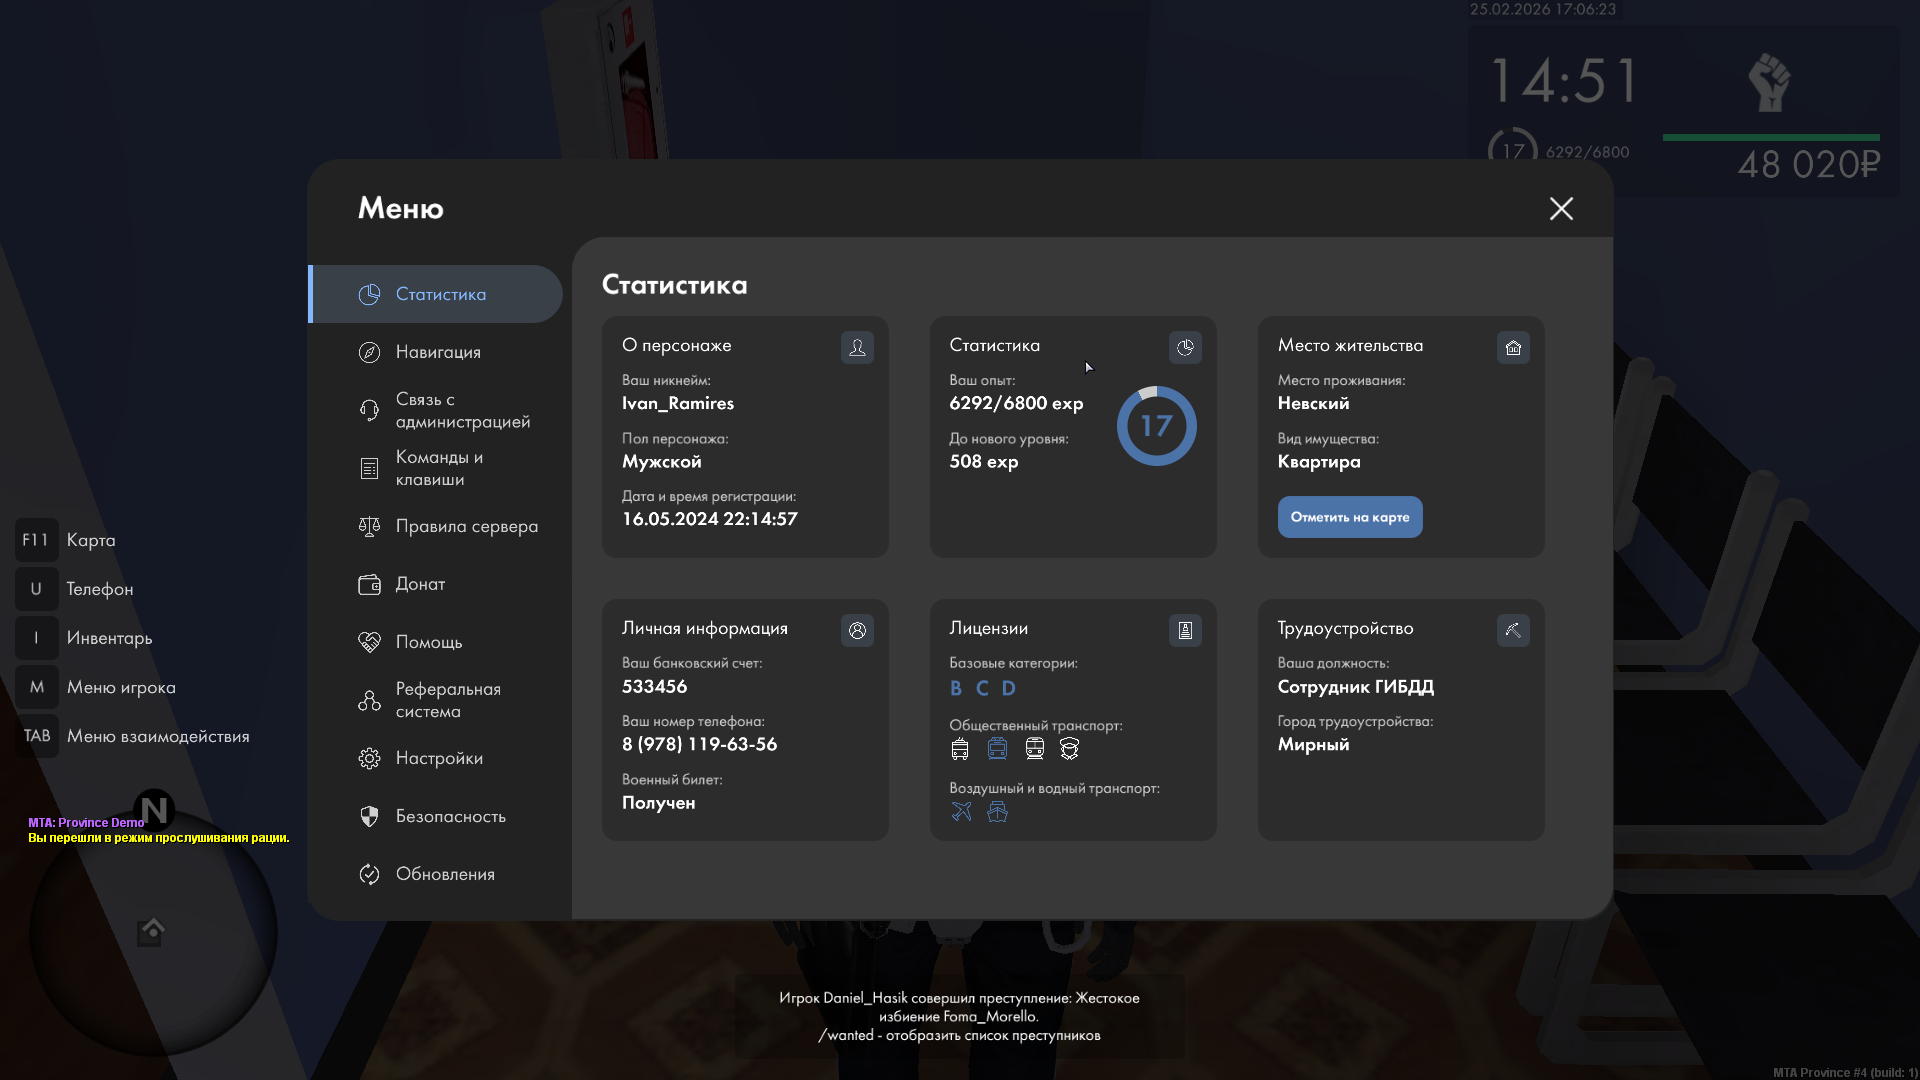Open the Навигация menu section
Screen dimensions: 1920x1080
(x=437, y=352)
